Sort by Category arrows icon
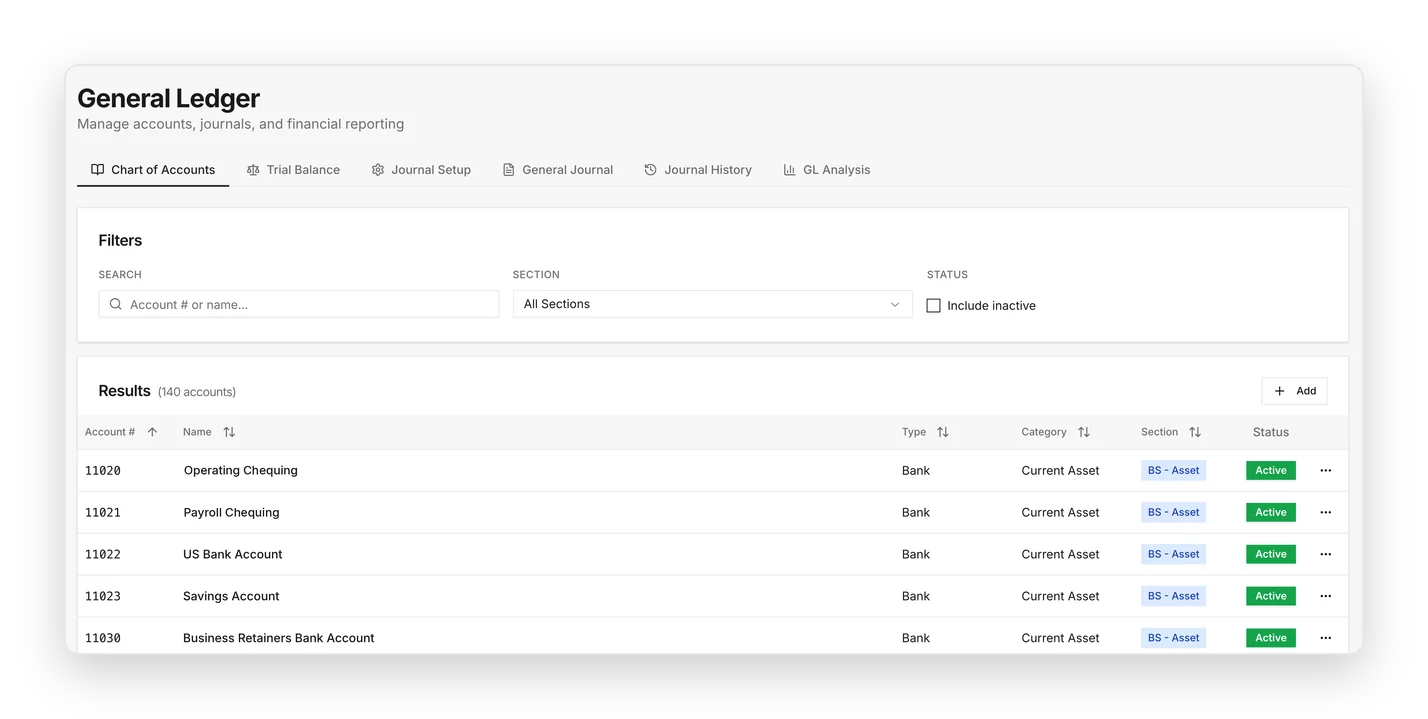Image resolution: width=1428 pixels, height=719 pixels. pos(1084,432)
